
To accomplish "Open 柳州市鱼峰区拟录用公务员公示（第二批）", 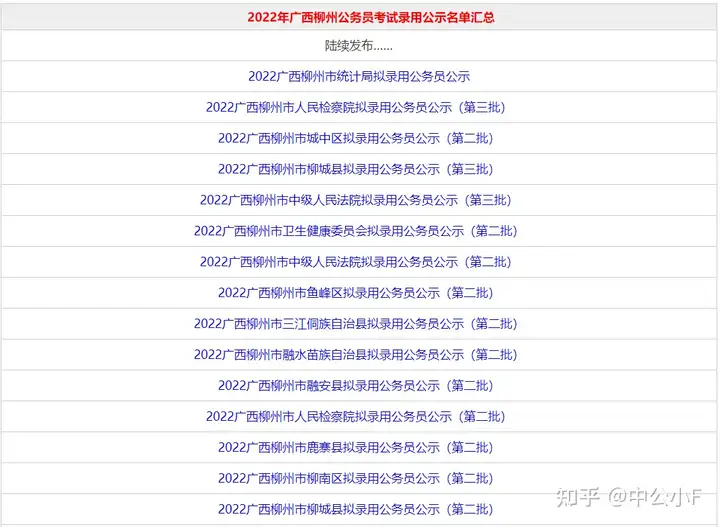I will click(355, 293).
